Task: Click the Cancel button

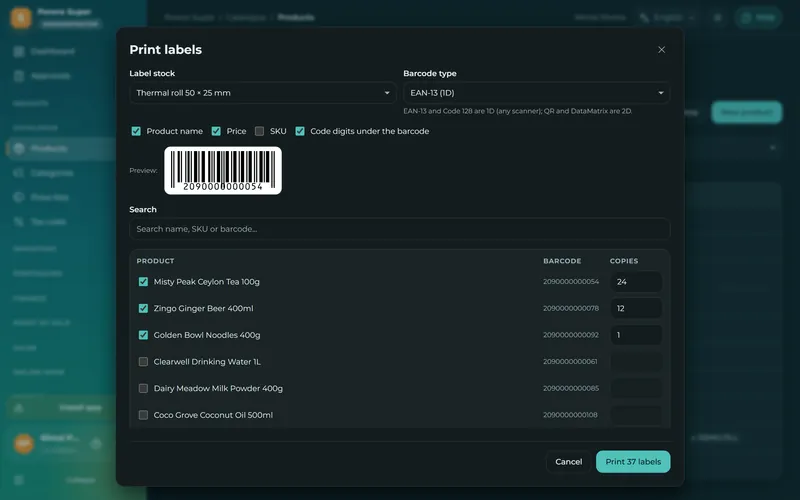Action: coord(568,462)
